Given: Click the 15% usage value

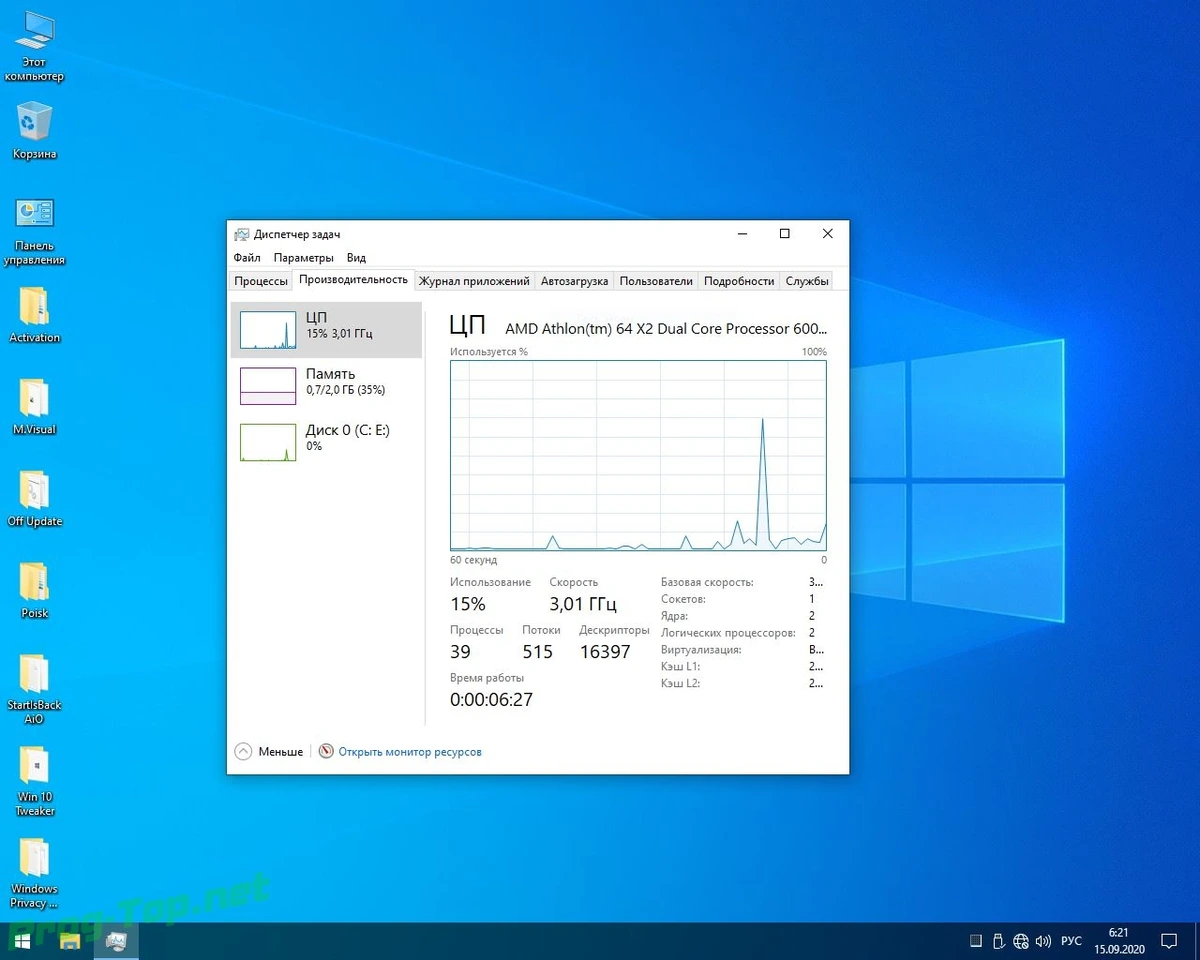Looking at the screenshot, I should pos(467,604).
